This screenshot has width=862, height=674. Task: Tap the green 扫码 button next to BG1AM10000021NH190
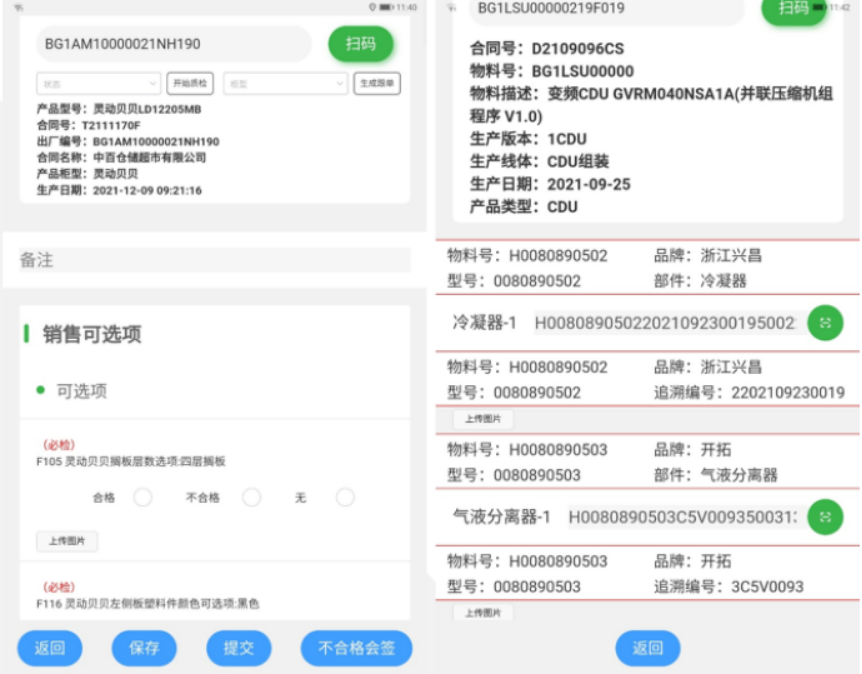point(361,44)
